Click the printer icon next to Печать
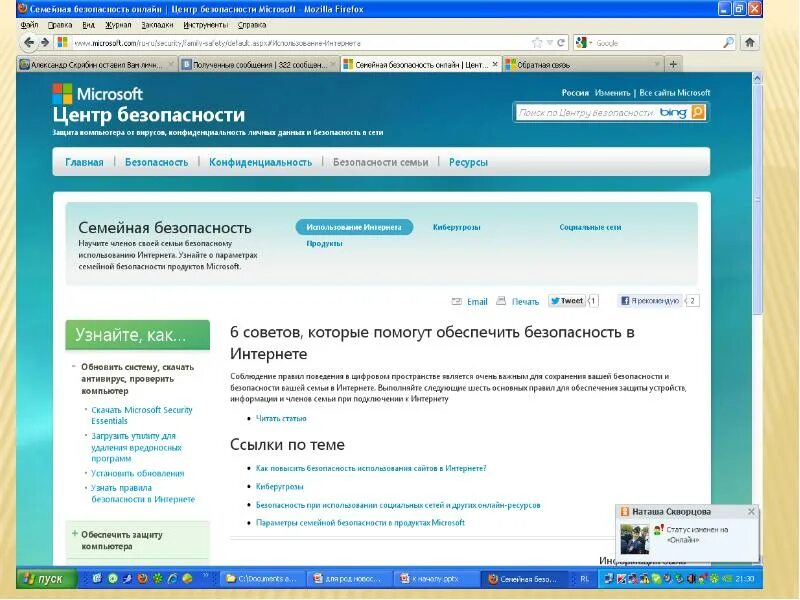Screen dimensions: 800x600 (501, 301)
